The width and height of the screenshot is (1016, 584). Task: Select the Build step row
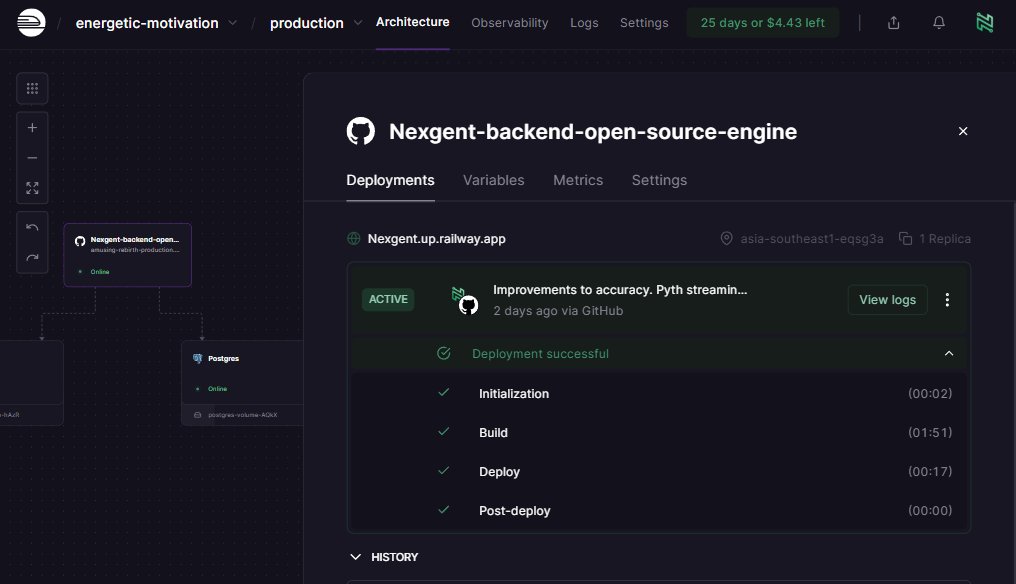point(659,432)
